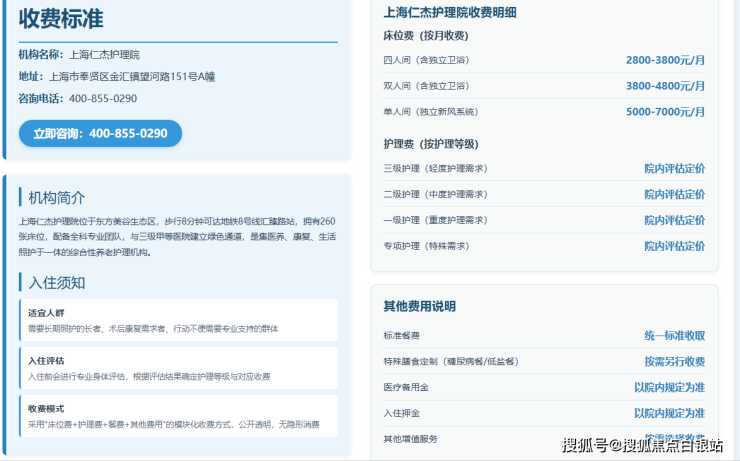The height and width of the screenshot is (461, 740).
Task: Click the institution intro paragraph text
Action: coord(177,236)
